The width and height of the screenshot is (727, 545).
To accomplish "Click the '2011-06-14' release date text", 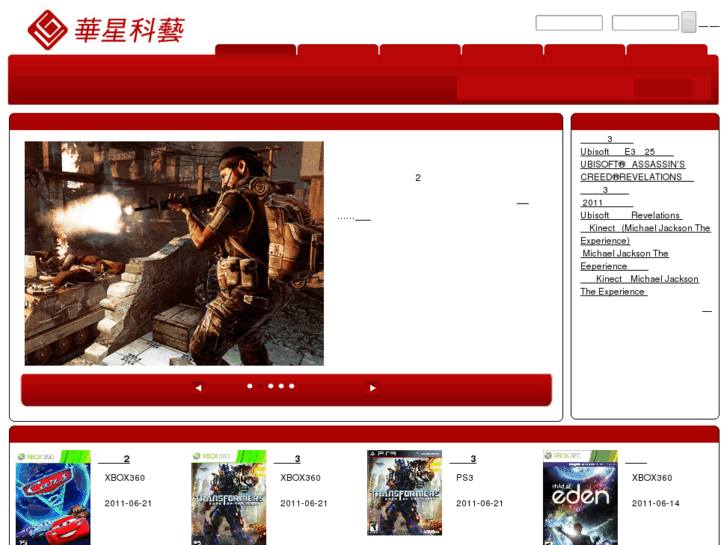I will (x=656, y=503).
